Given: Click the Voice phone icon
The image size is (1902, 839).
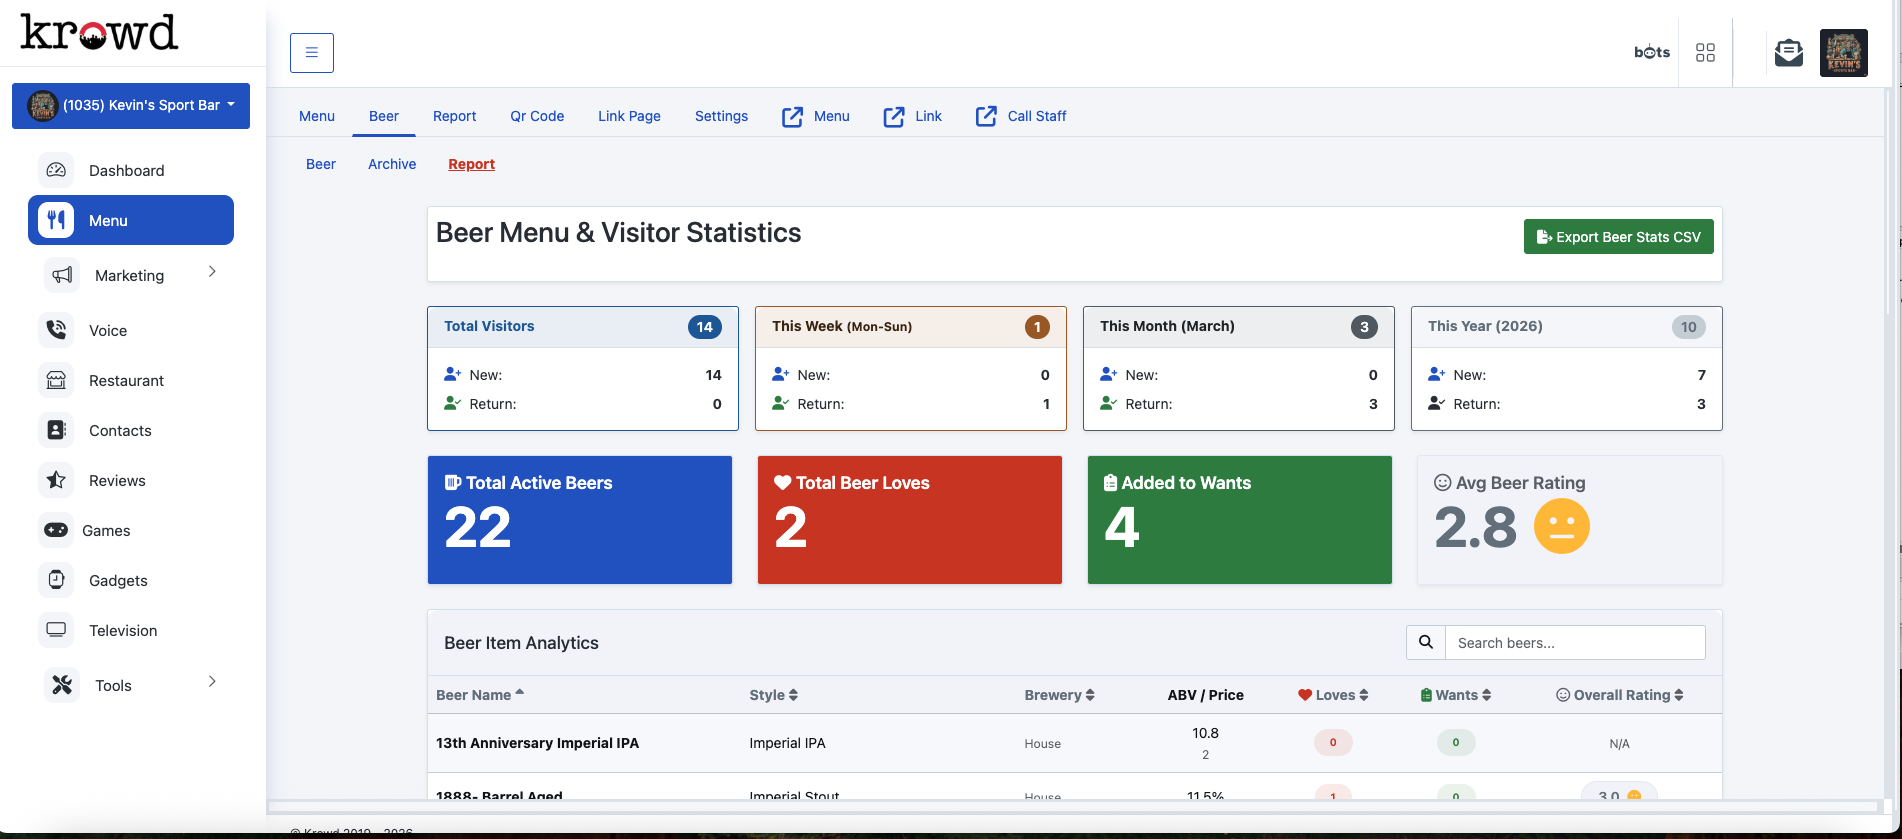Looking at the screenshot, I should pyautogui.click(x=57, y=330).
